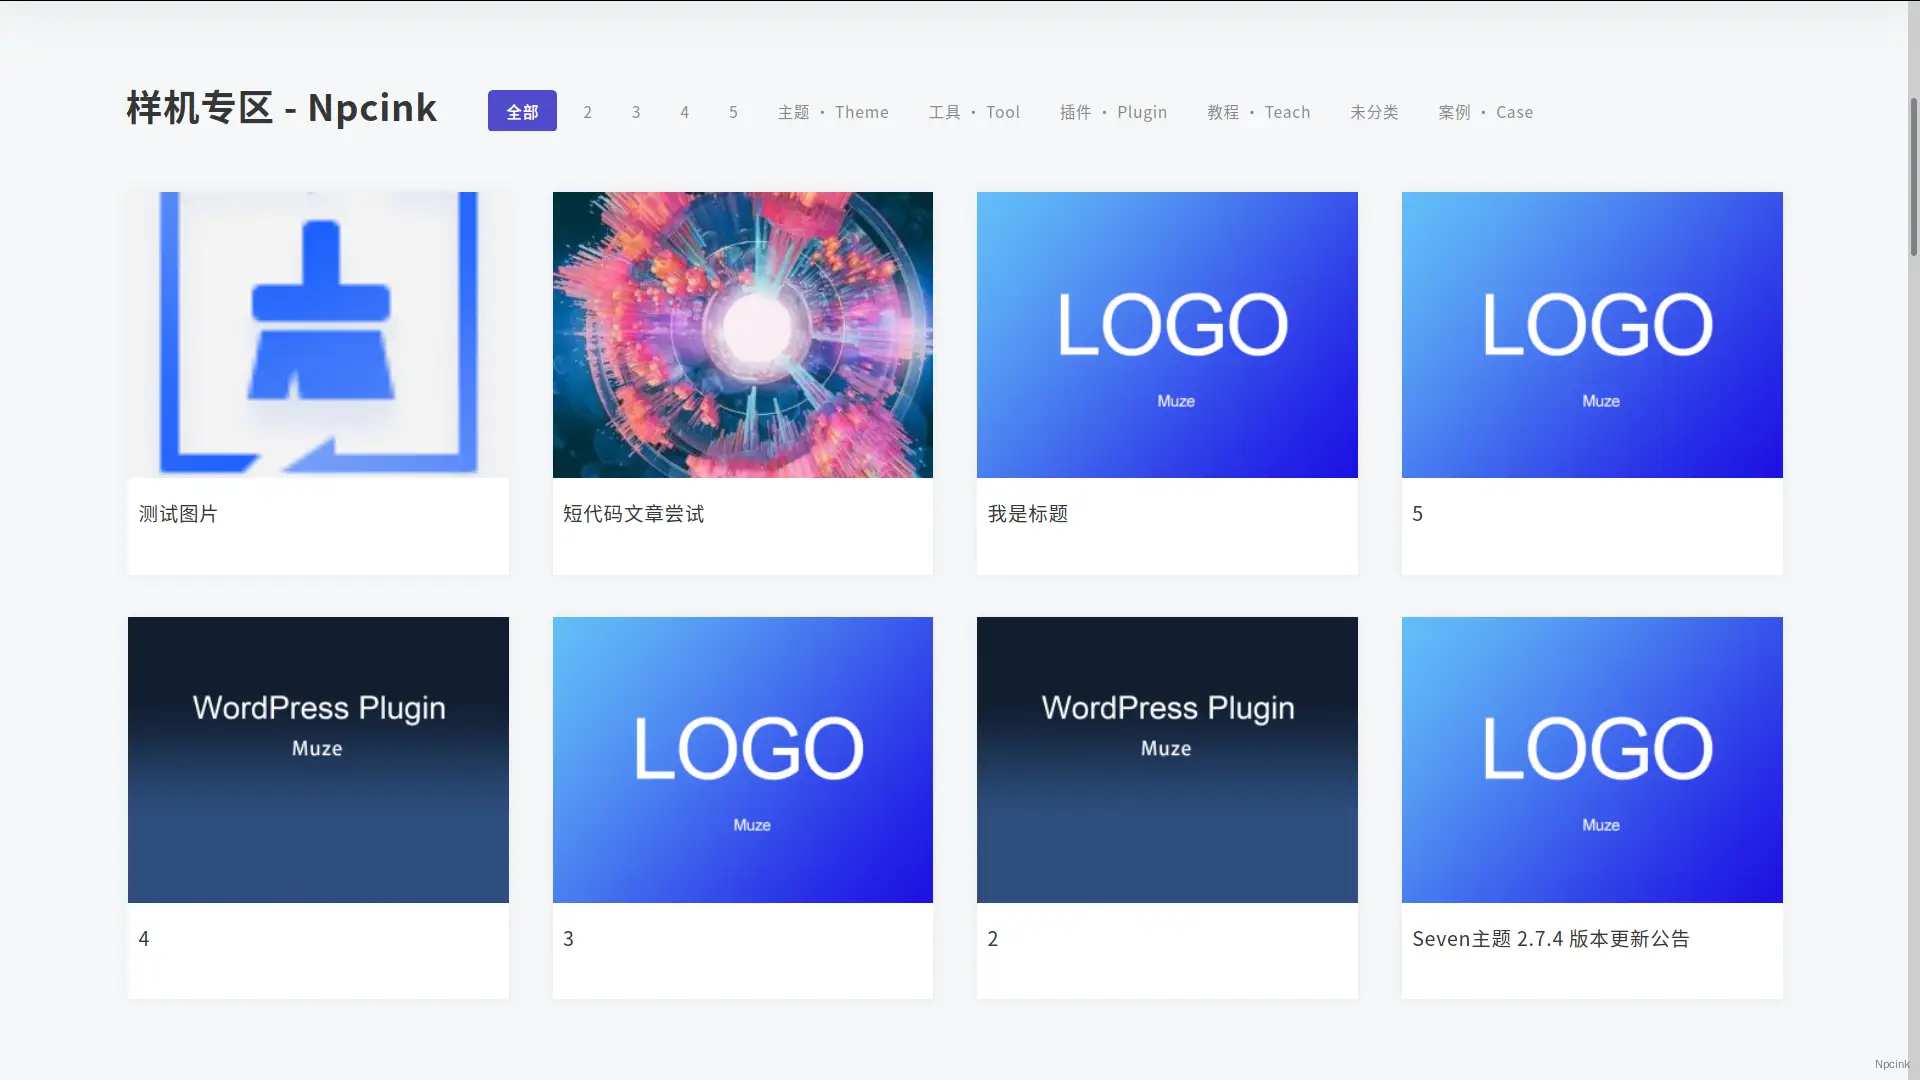Open the Seven主题 2.7.4 版本更新公告 post
The height and width of the screenshot is (1080, 1920).
(x=1550, y=938)
